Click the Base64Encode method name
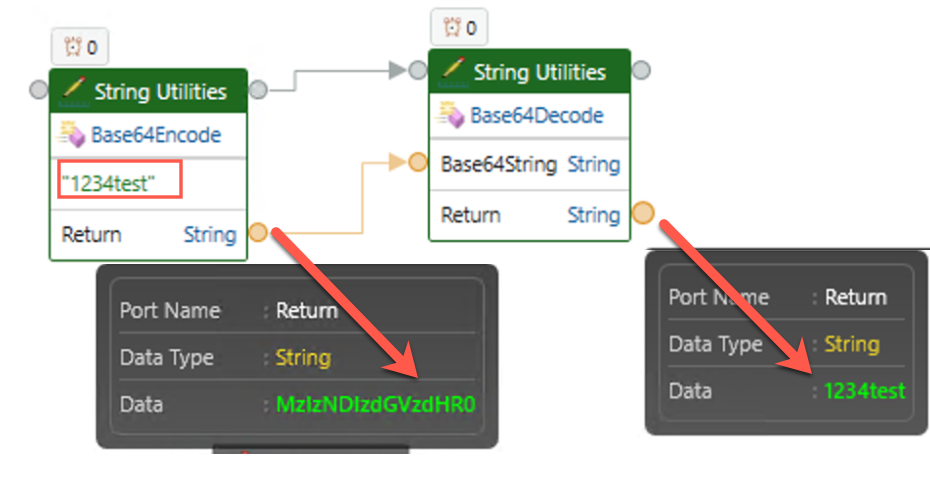Screen dimensions: 930x482 (156, 135)
